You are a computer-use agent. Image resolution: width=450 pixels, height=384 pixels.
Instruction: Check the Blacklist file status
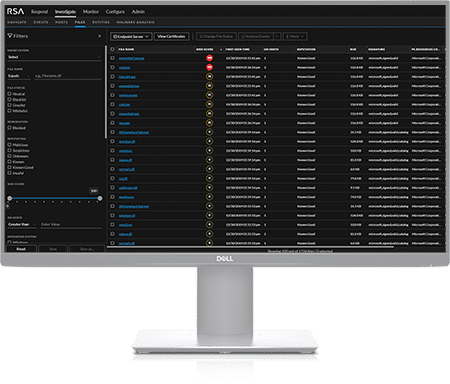9,99
